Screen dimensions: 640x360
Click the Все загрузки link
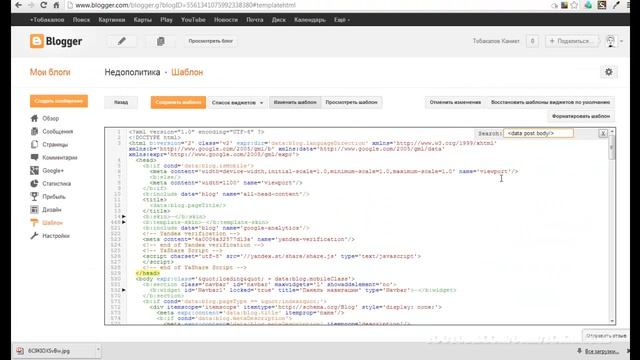[601, 351]
